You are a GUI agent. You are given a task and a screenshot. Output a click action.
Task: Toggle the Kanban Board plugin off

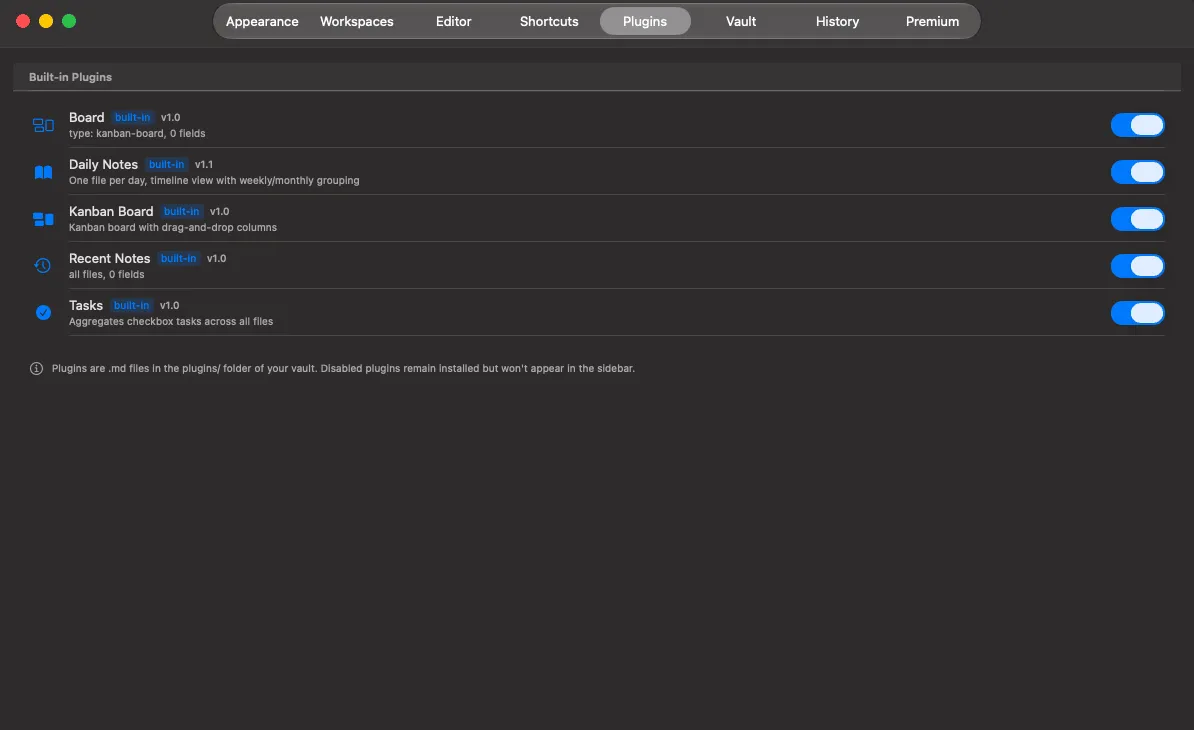tap(1138, 219)
